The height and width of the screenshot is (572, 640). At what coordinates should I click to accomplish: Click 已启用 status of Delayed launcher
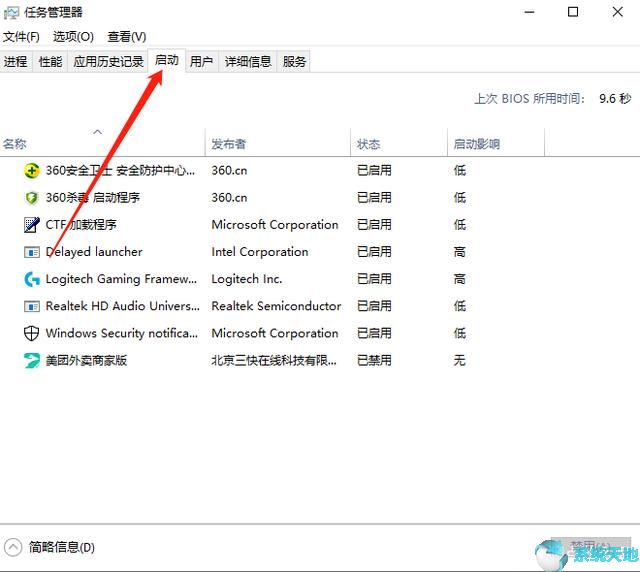(x=374, y=252)
